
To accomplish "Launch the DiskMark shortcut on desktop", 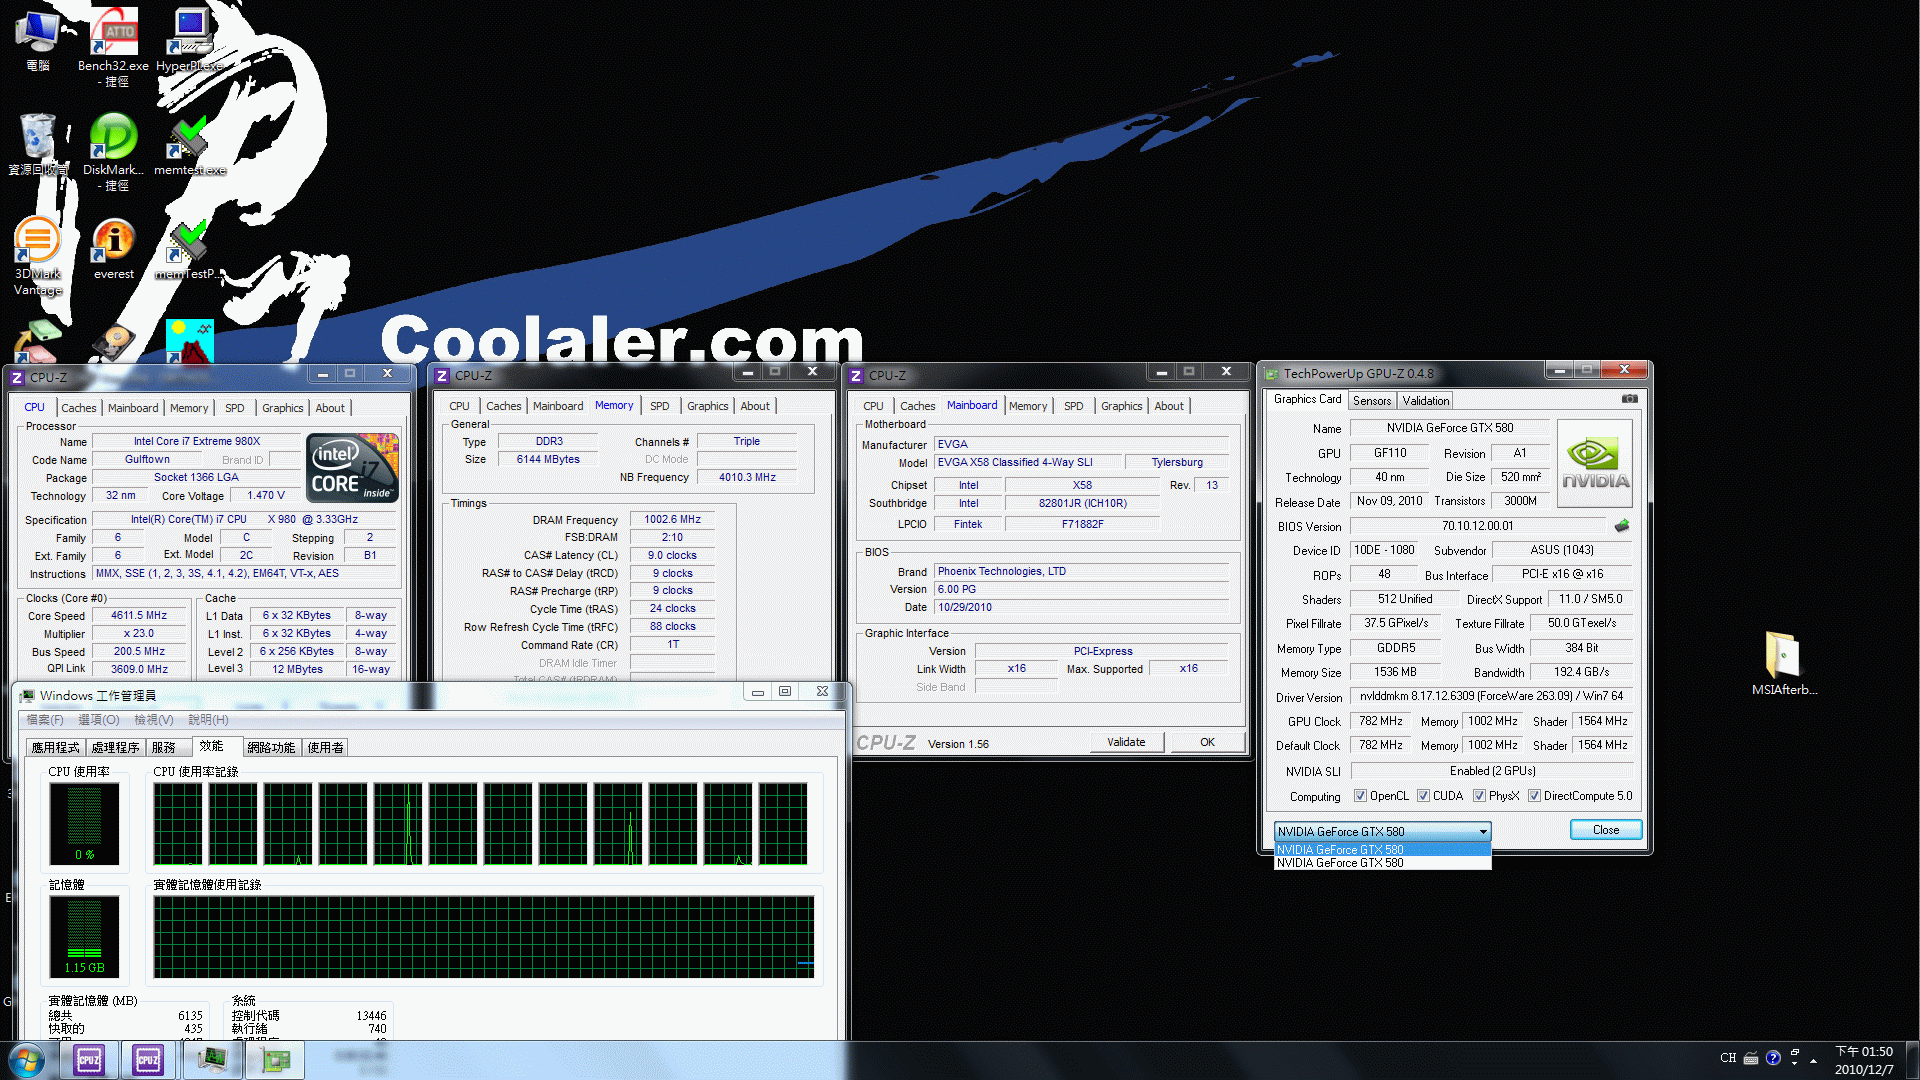I will pyautogui.click(x=114, y=150).
